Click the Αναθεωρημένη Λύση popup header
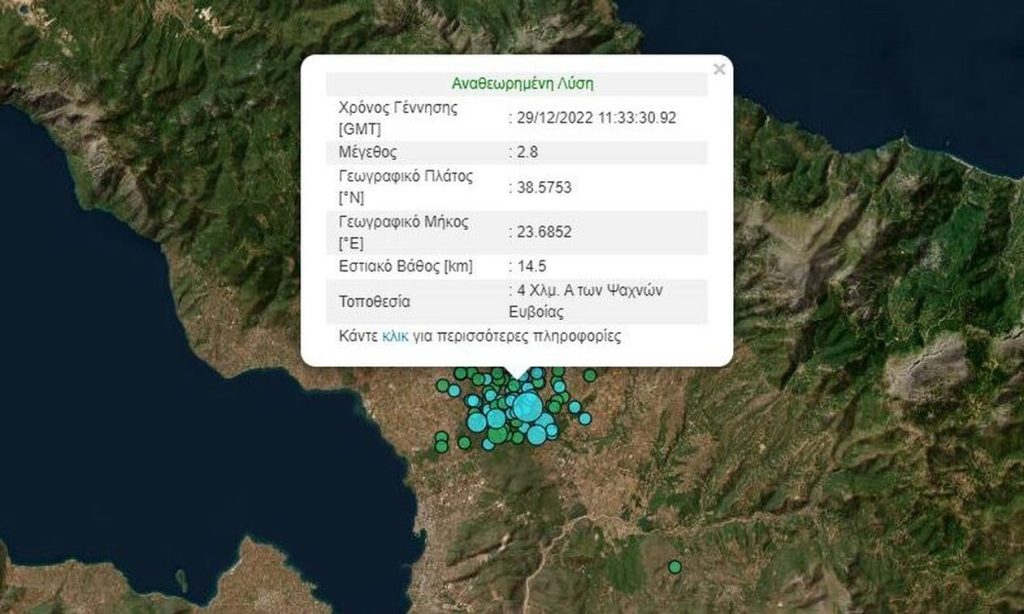 tap(523, 83)
